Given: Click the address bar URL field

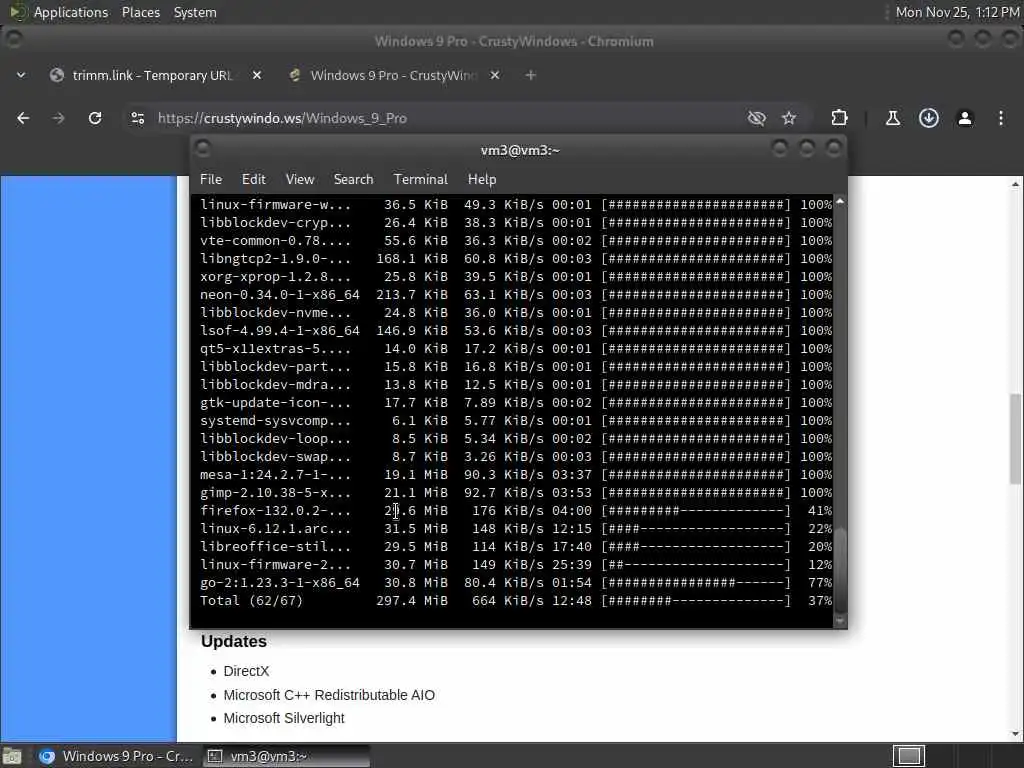Looking at the screenshot, I should 444,118.
